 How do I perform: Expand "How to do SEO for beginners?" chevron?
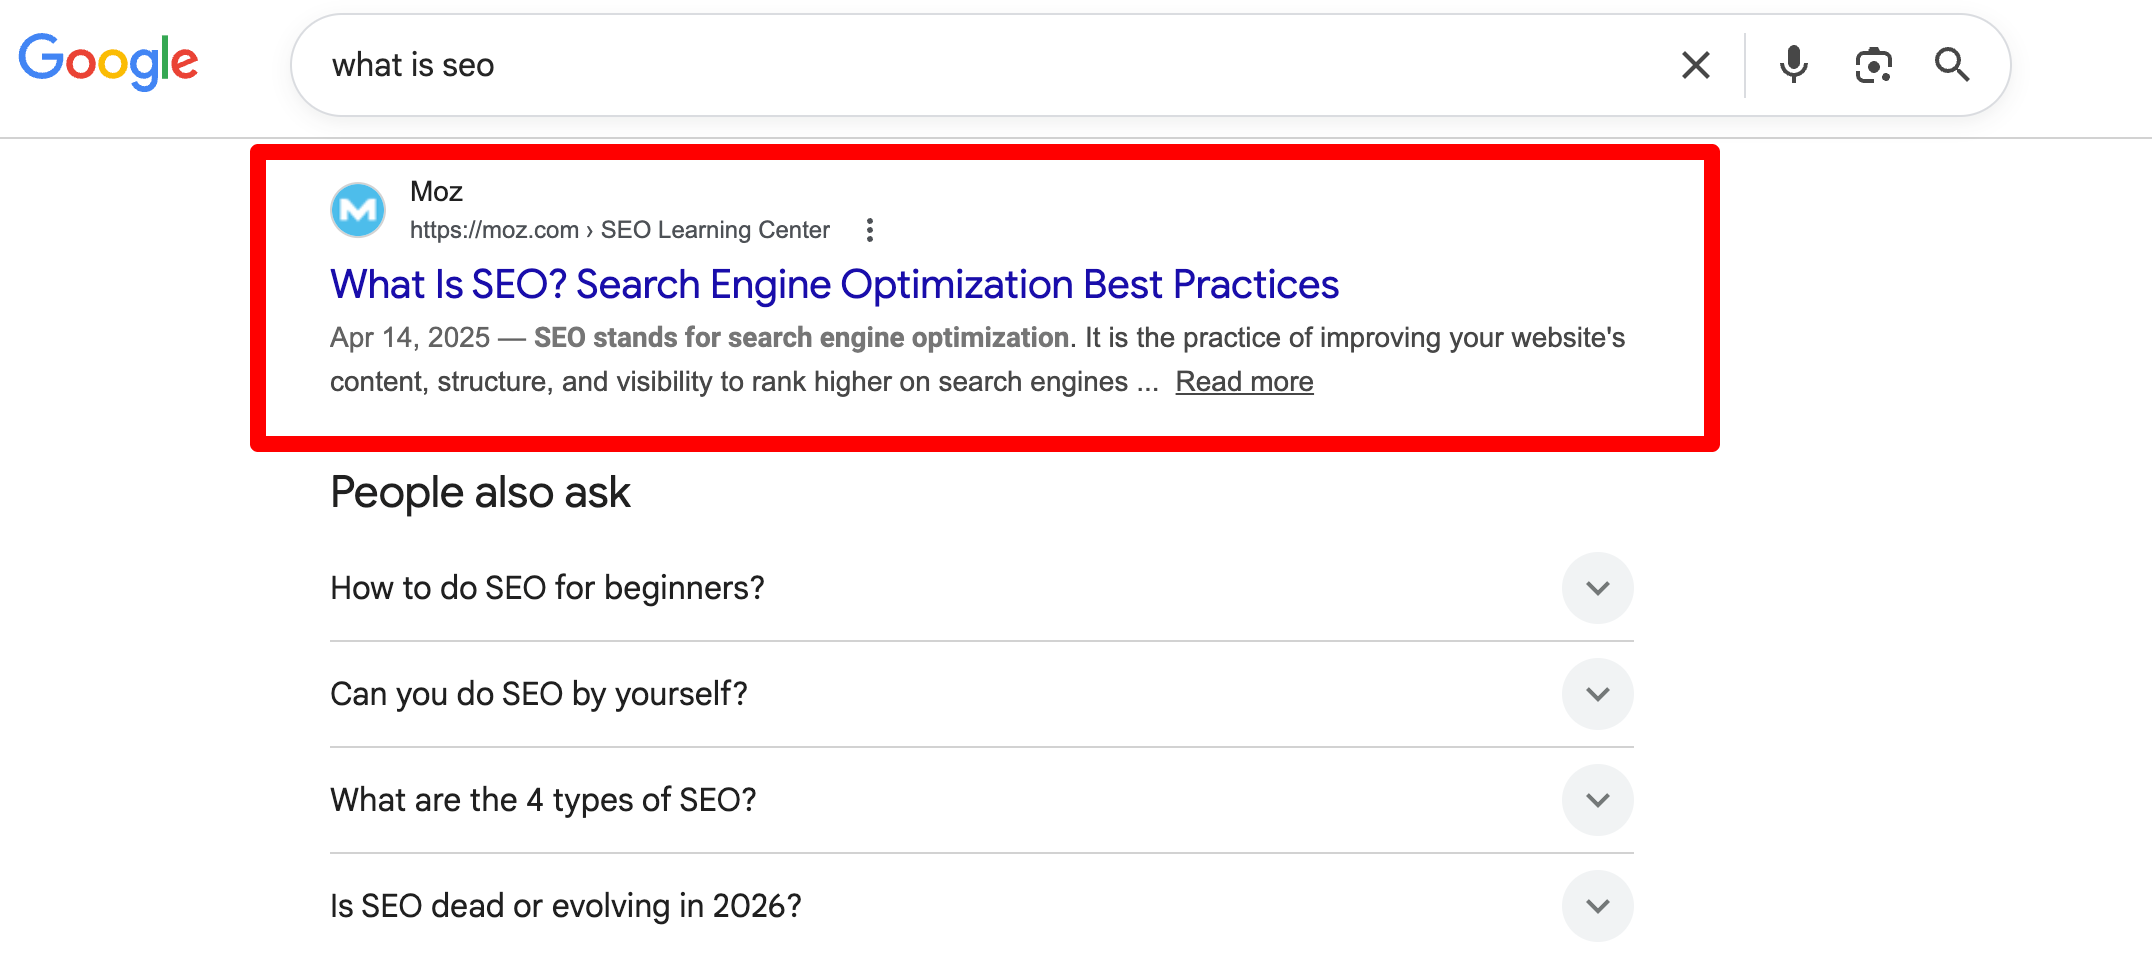(1597, 588)
